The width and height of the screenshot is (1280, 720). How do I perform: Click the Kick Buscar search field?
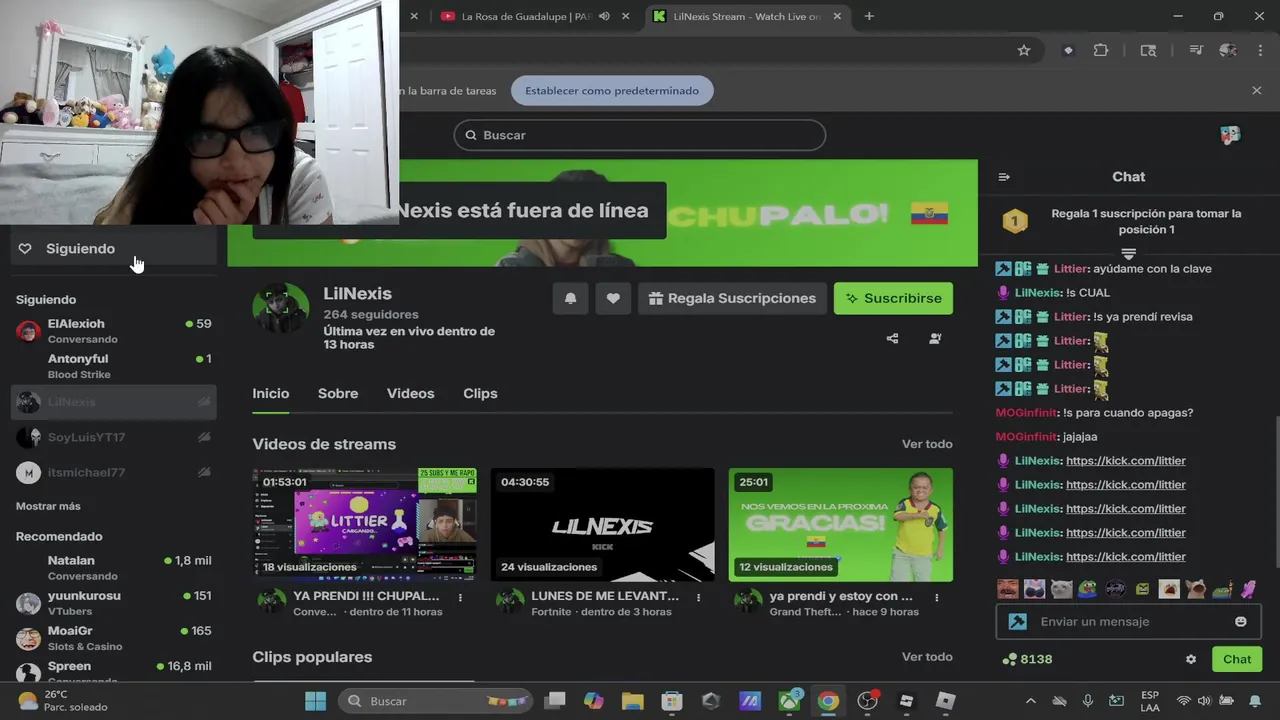[640, 135]
